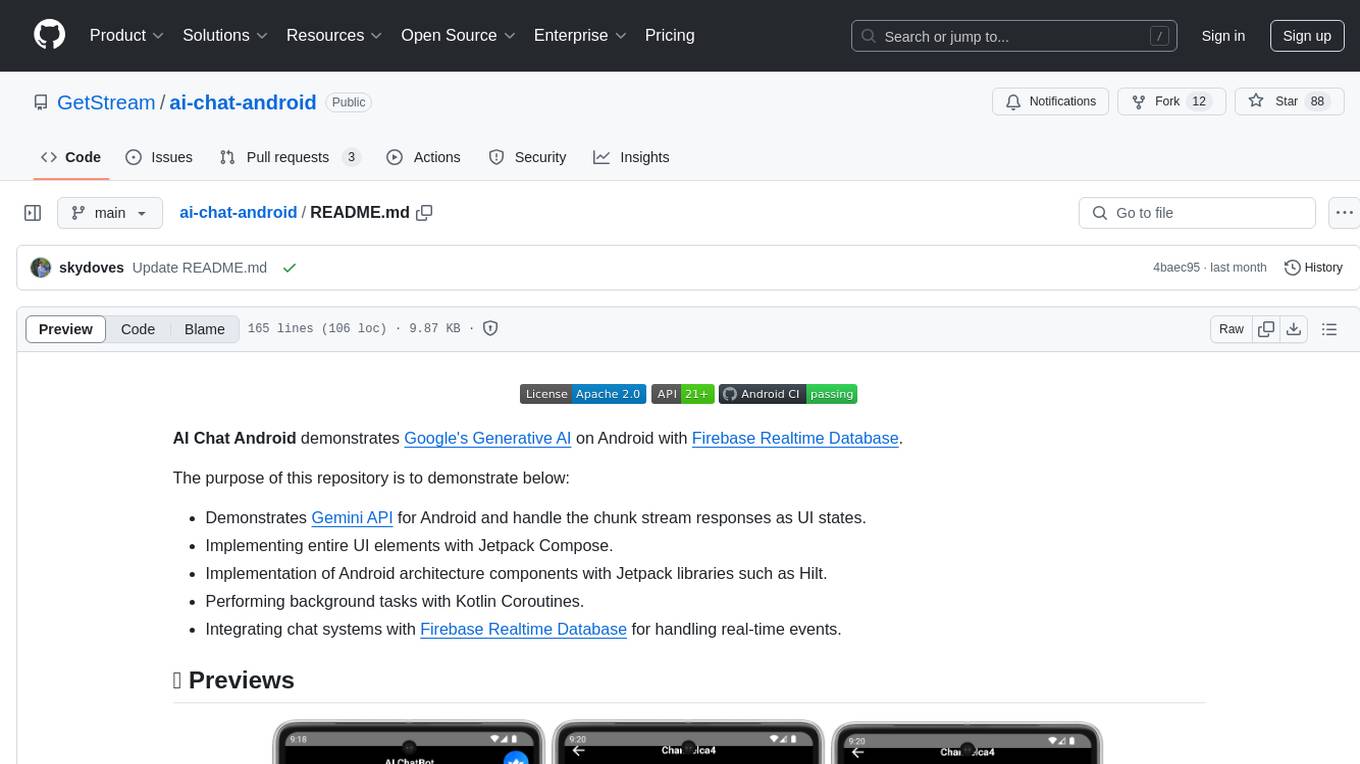1360x764 pixels.
Task: Click the Notifications bell button
Action: (x=1051, y=102)
